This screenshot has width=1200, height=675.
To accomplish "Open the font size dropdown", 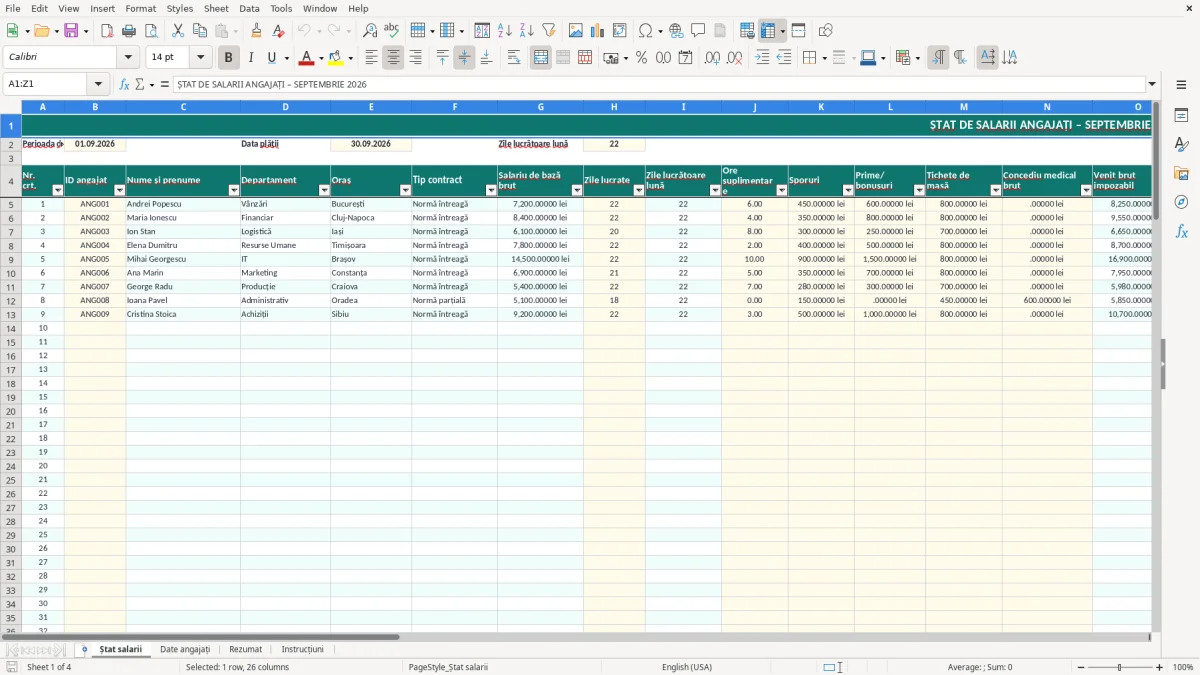I will pos(200,58).
